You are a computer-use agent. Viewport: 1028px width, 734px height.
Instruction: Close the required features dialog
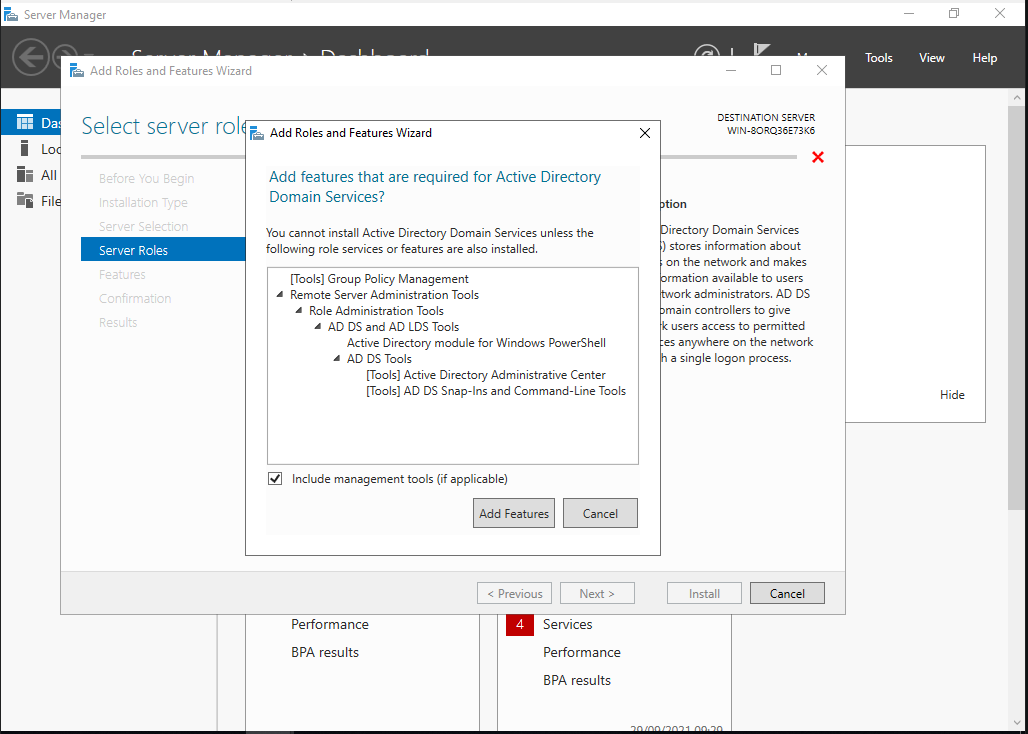coord(644,133)
